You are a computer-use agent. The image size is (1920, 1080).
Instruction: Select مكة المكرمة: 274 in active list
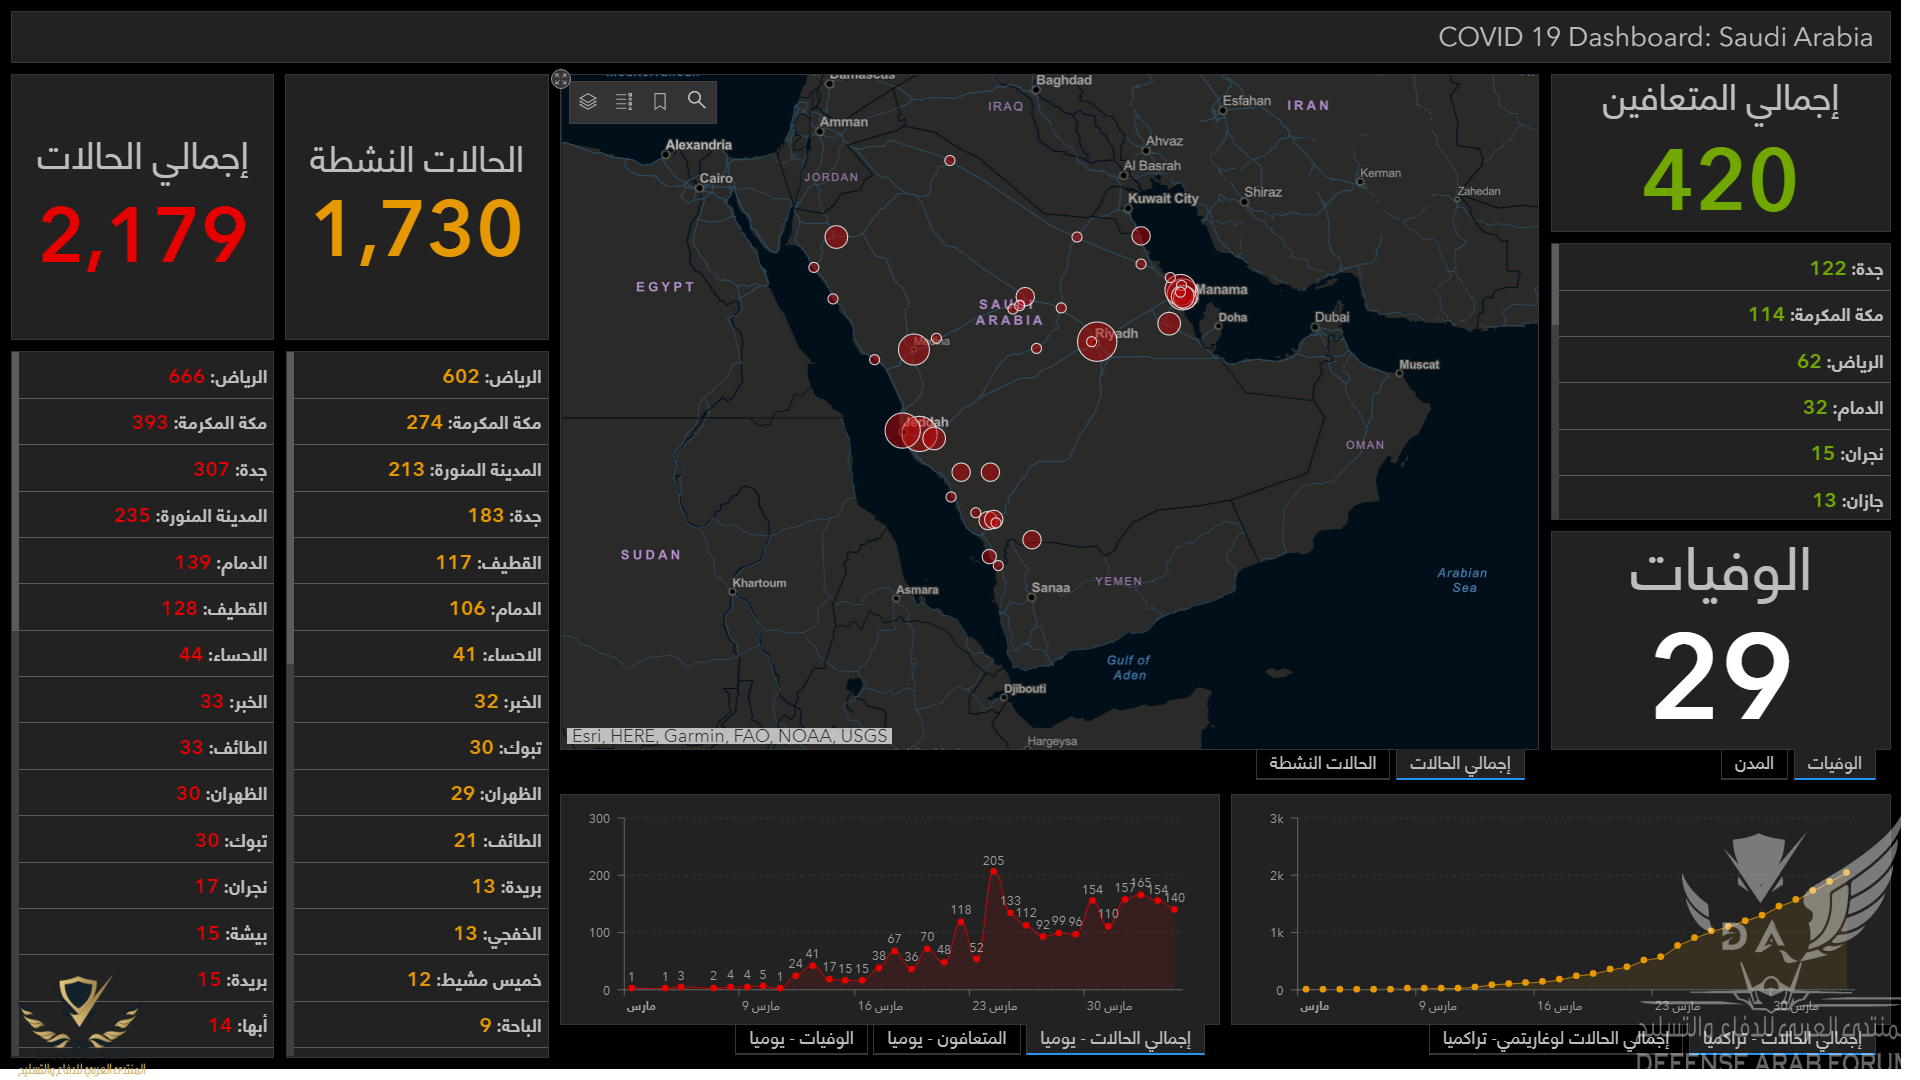click(x=420, y=423)
